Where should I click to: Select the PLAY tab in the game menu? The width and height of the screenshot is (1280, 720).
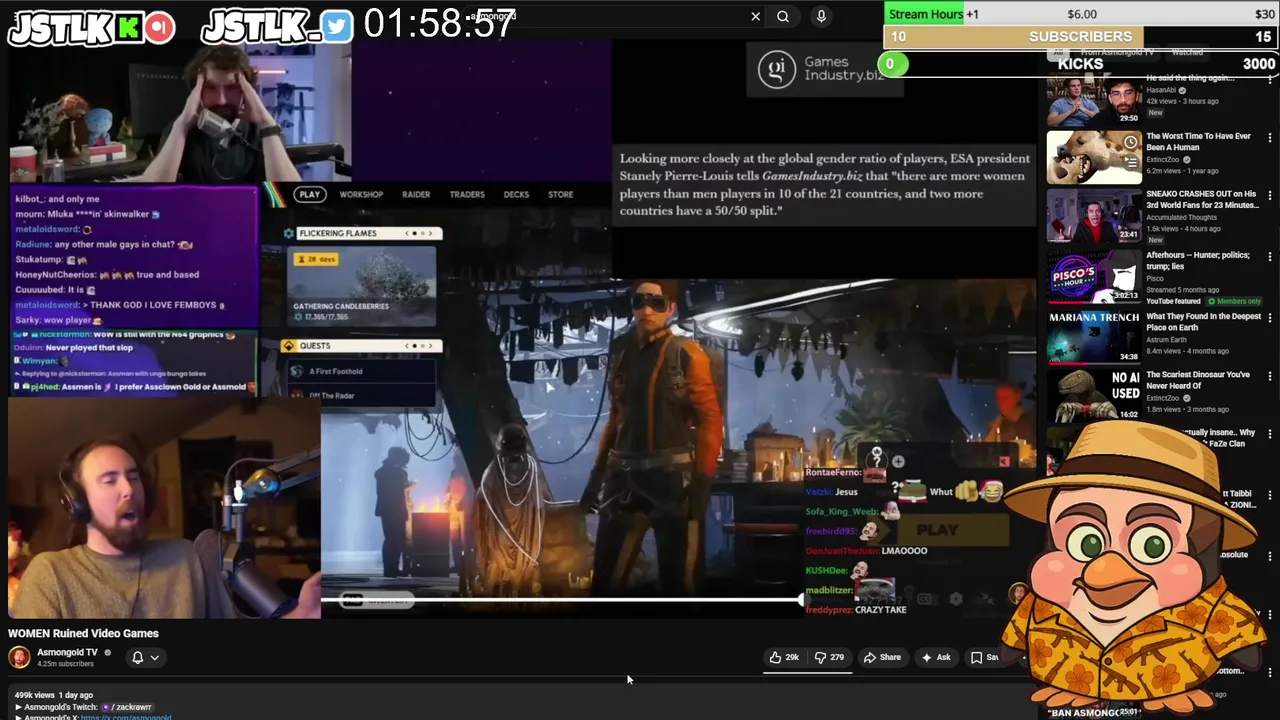309,194
